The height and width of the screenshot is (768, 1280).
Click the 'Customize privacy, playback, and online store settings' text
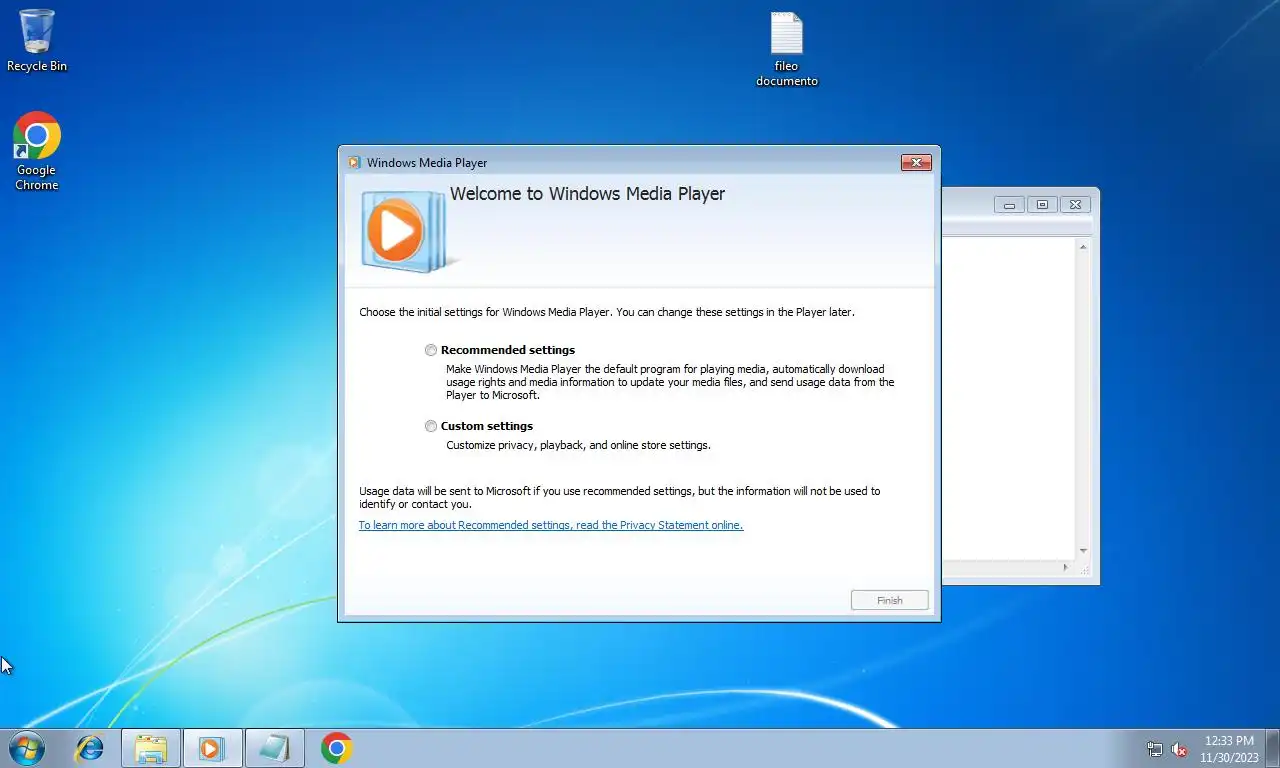578,445
